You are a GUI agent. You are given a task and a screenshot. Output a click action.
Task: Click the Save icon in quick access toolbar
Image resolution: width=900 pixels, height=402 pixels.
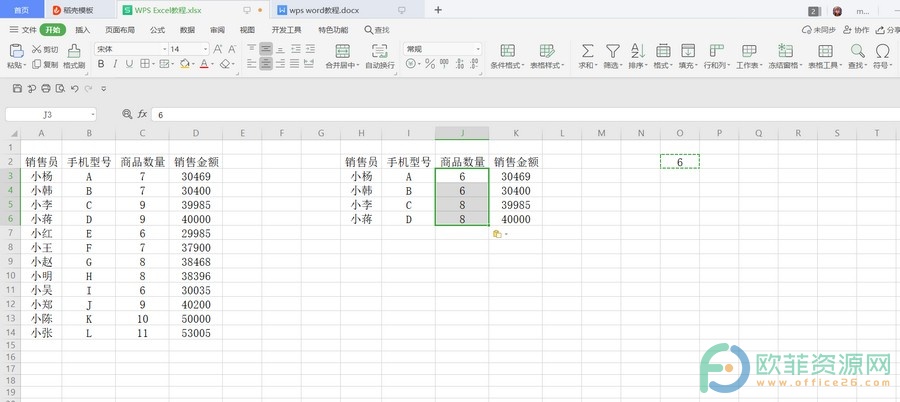click(x=17, y=88)
